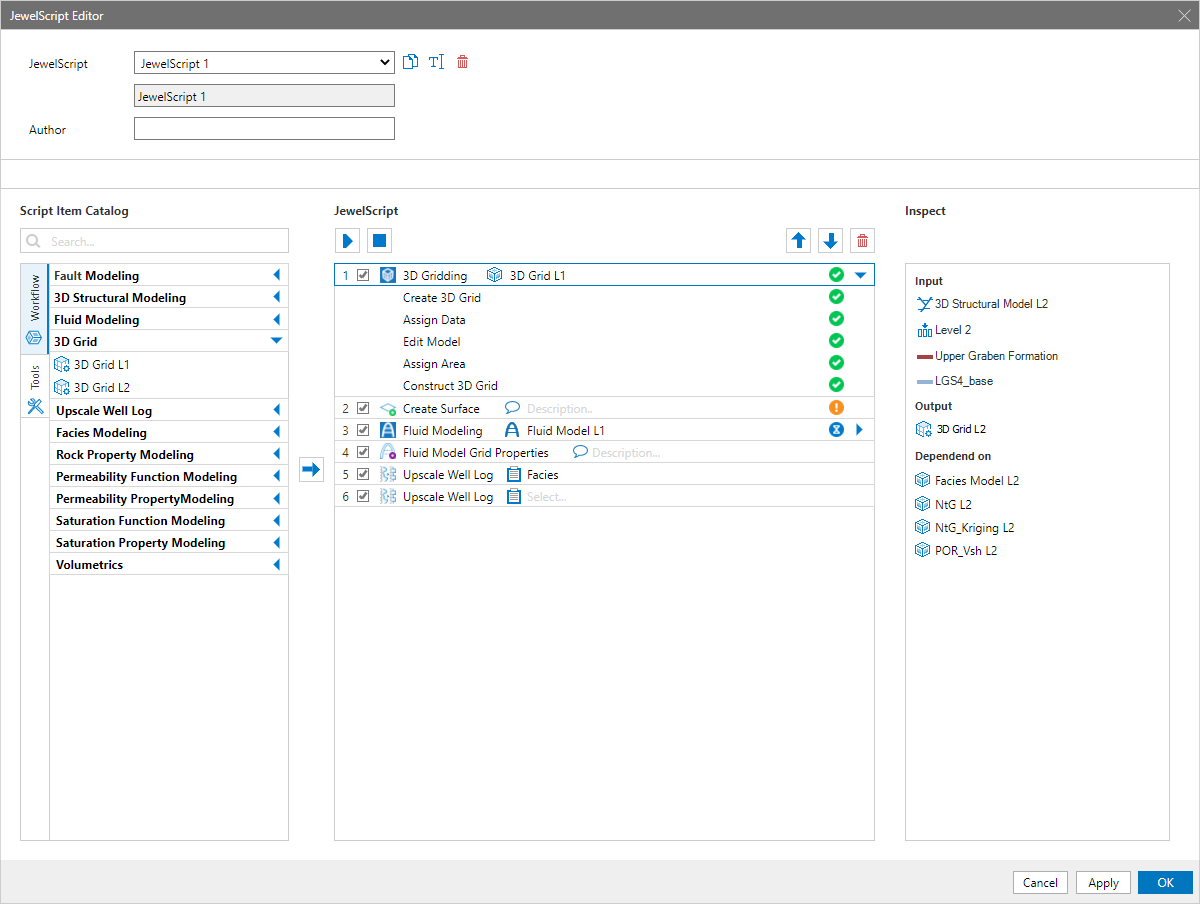Viewport: 1200px width, 904px height.
Task: Click the 3D Grid L1 cube icon in script
Action: pyautogui.click(x=494, y=275)
